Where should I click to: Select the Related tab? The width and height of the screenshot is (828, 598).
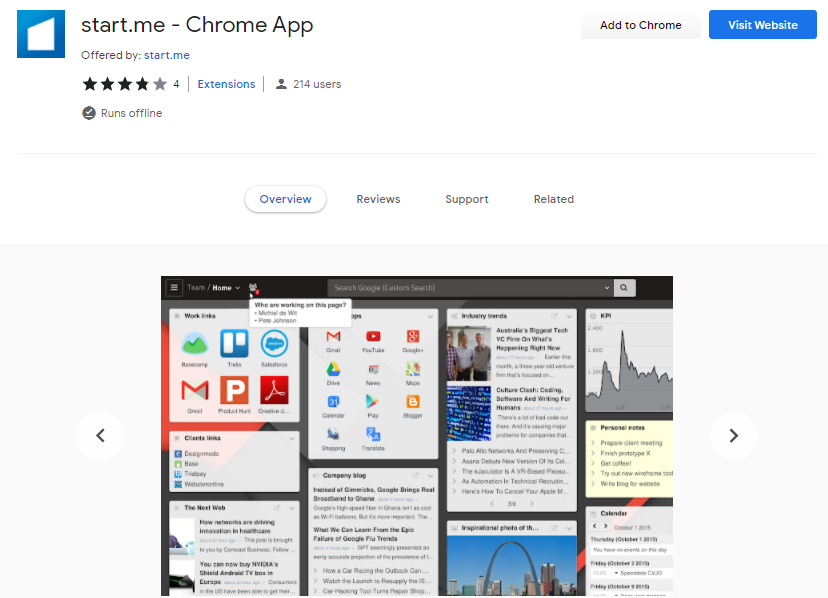tap(553, 199)
